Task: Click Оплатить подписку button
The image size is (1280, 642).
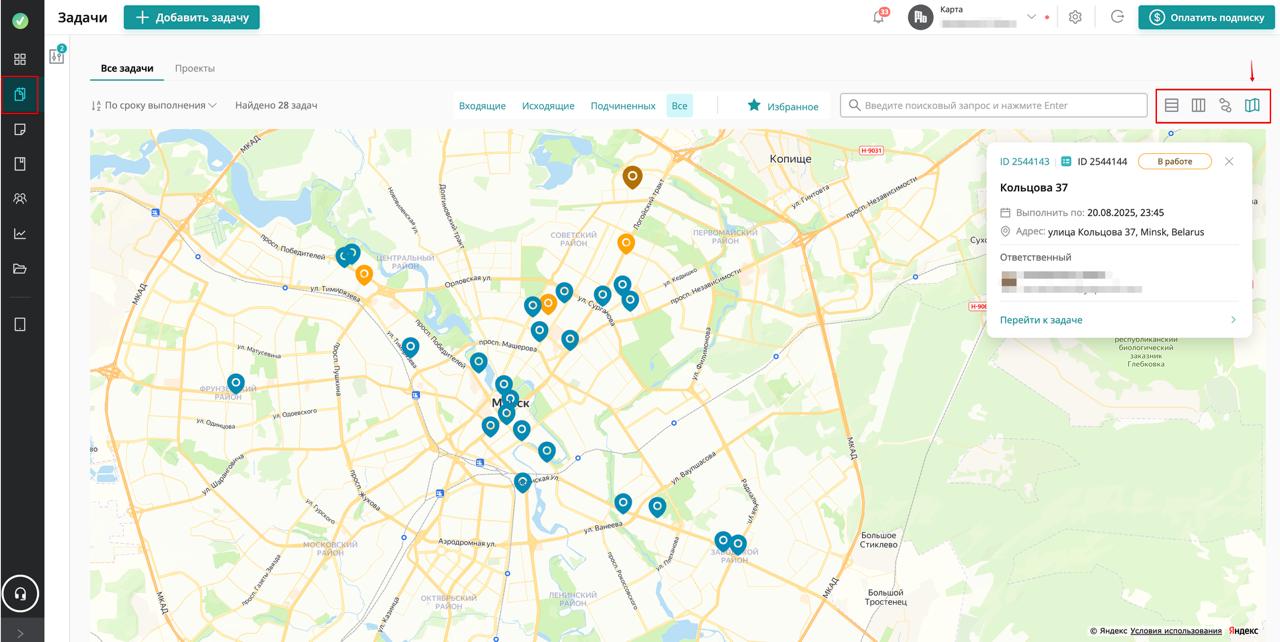Action: coord(1206,17)
